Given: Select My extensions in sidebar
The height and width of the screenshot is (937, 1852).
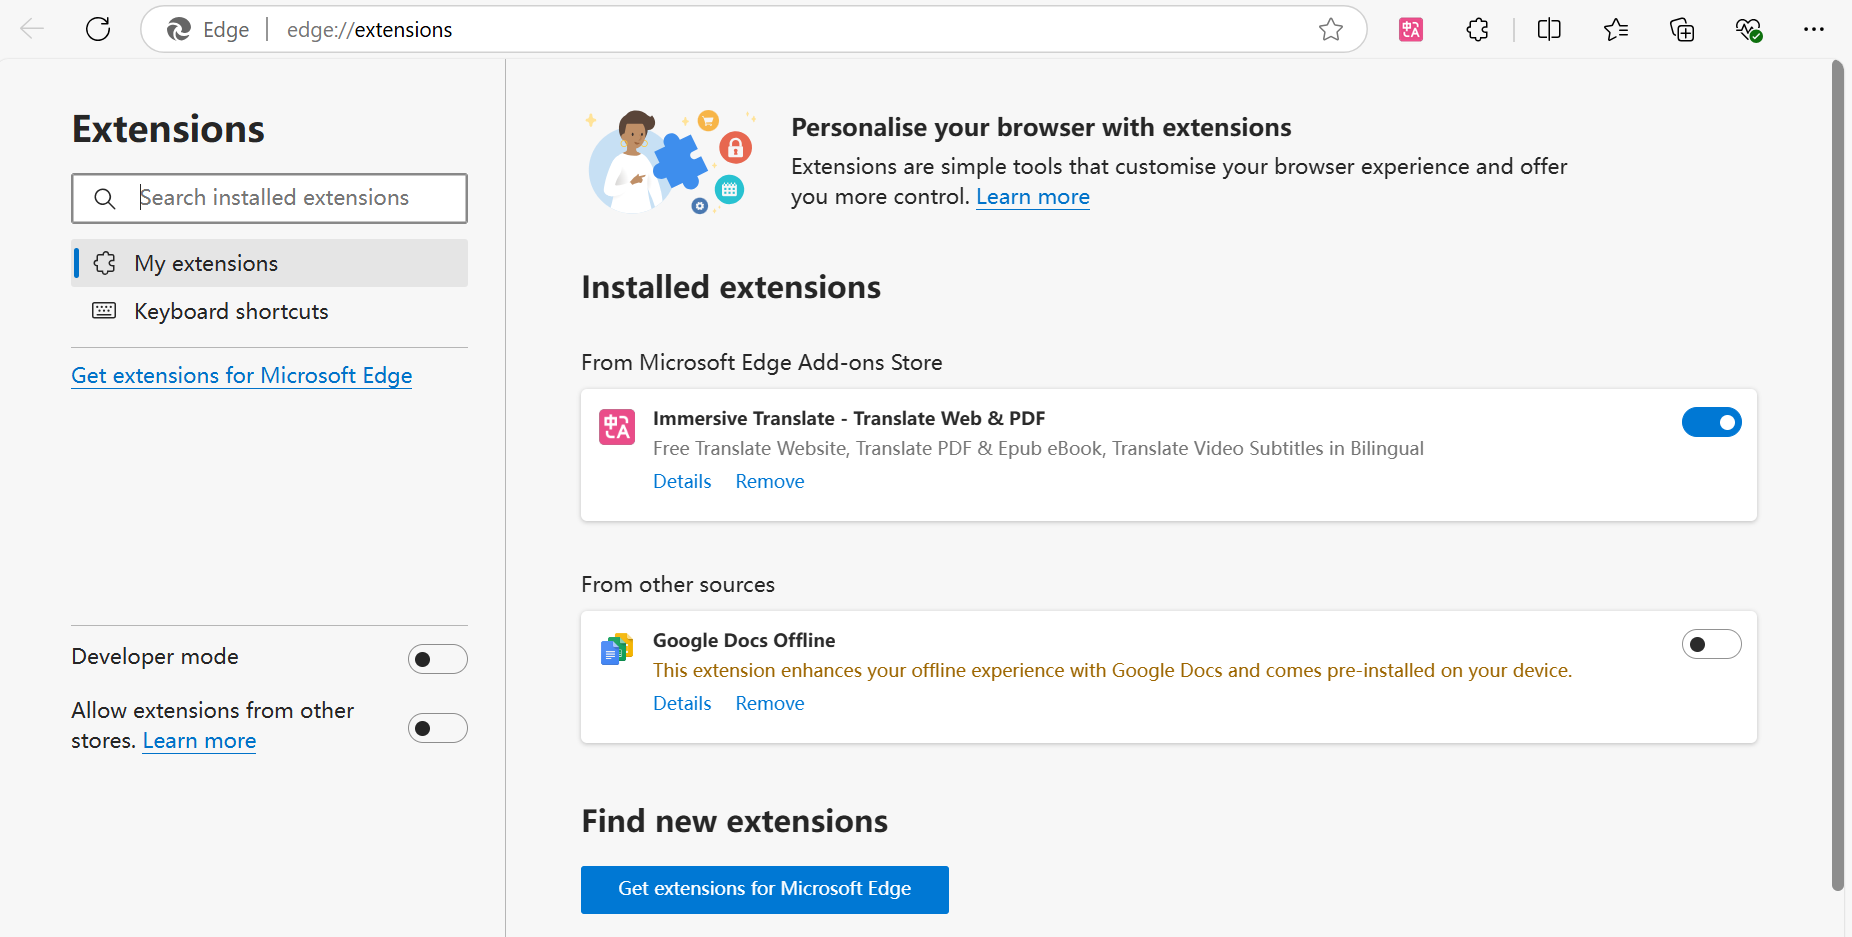Looking at the screenshot, I should [206, 263].
